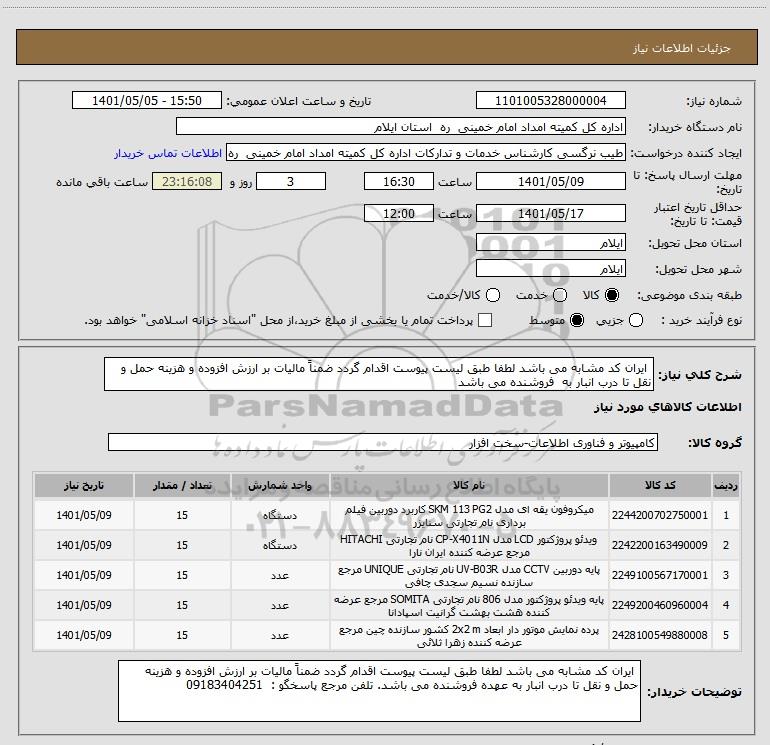Choose the جزیی purchase type radio
This screenshot has height=745, width=770.
(635, 320)
